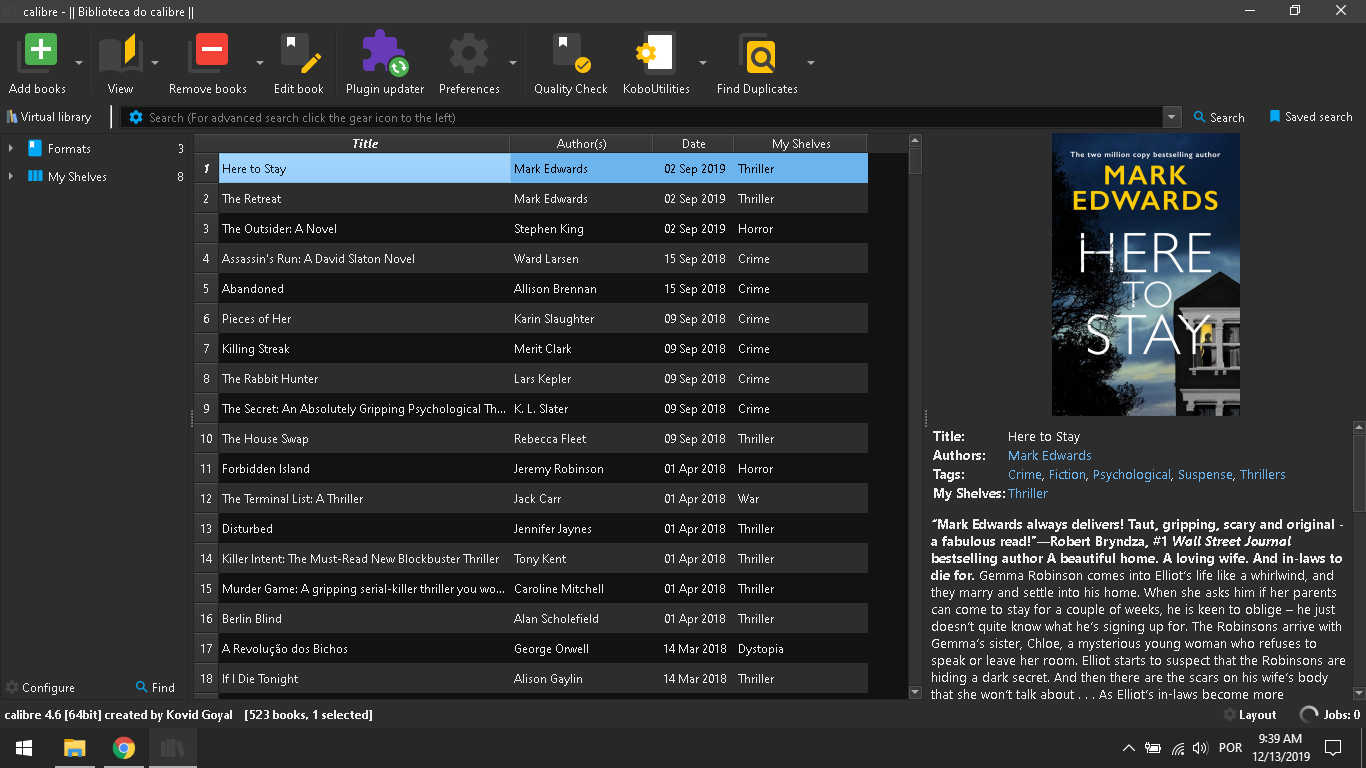Click the Thriller shelf link in details
Viewport: 1366px width, 768px height.
[1028, 494]
